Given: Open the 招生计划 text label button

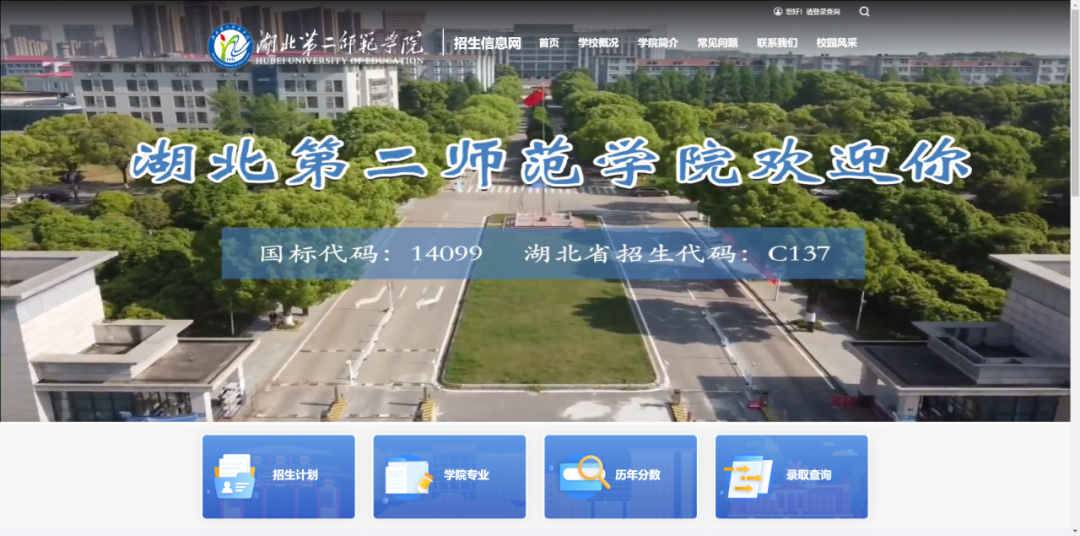Looking at the screenshot, I should tap(295, 475).
